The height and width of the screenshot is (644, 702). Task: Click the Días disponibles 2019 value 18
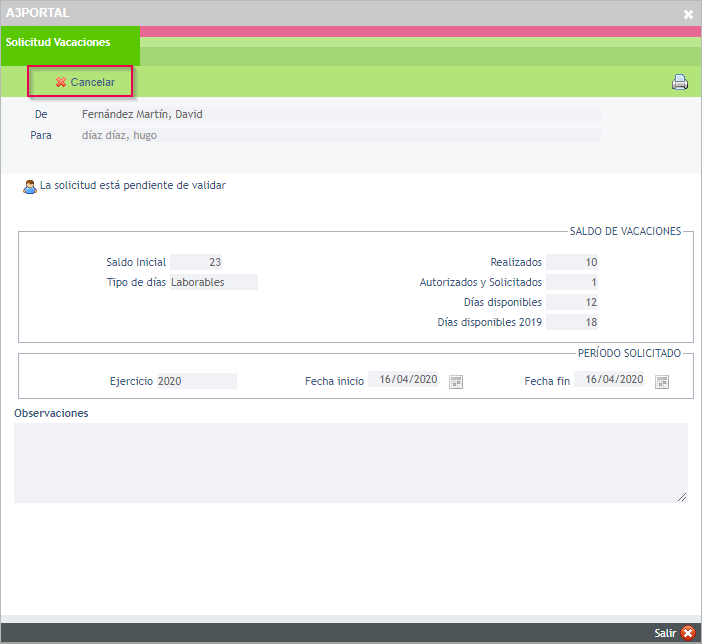[x=572, y=322]
